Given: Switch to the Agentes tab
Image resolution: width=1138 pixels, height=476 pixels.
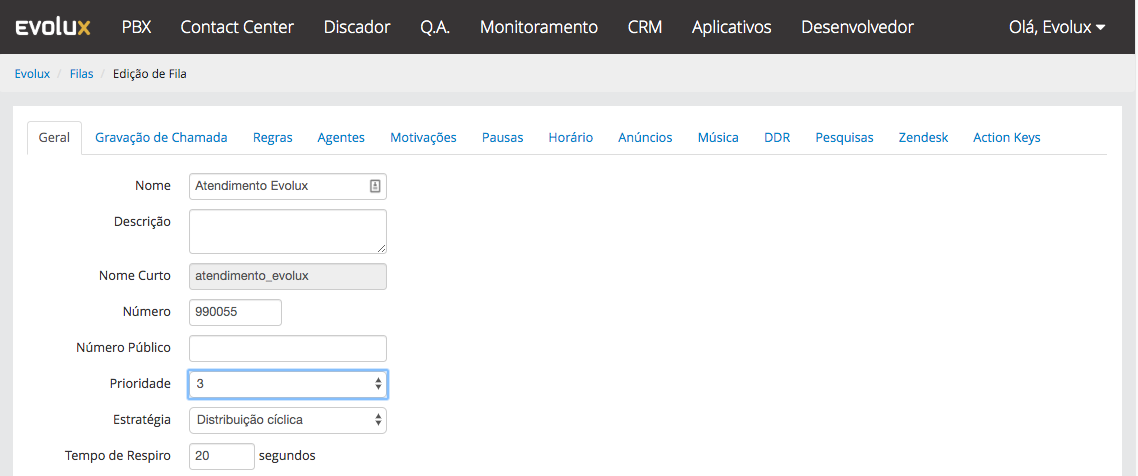Looking at the screenshot, I should click(x=341, y=137).
